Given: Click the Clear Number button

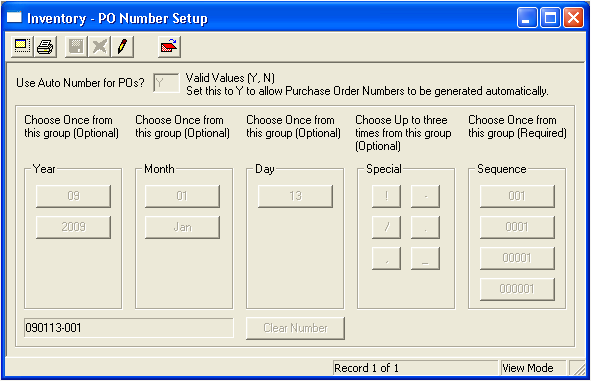Looking at the screenshot, I should [x=296, y=328].
